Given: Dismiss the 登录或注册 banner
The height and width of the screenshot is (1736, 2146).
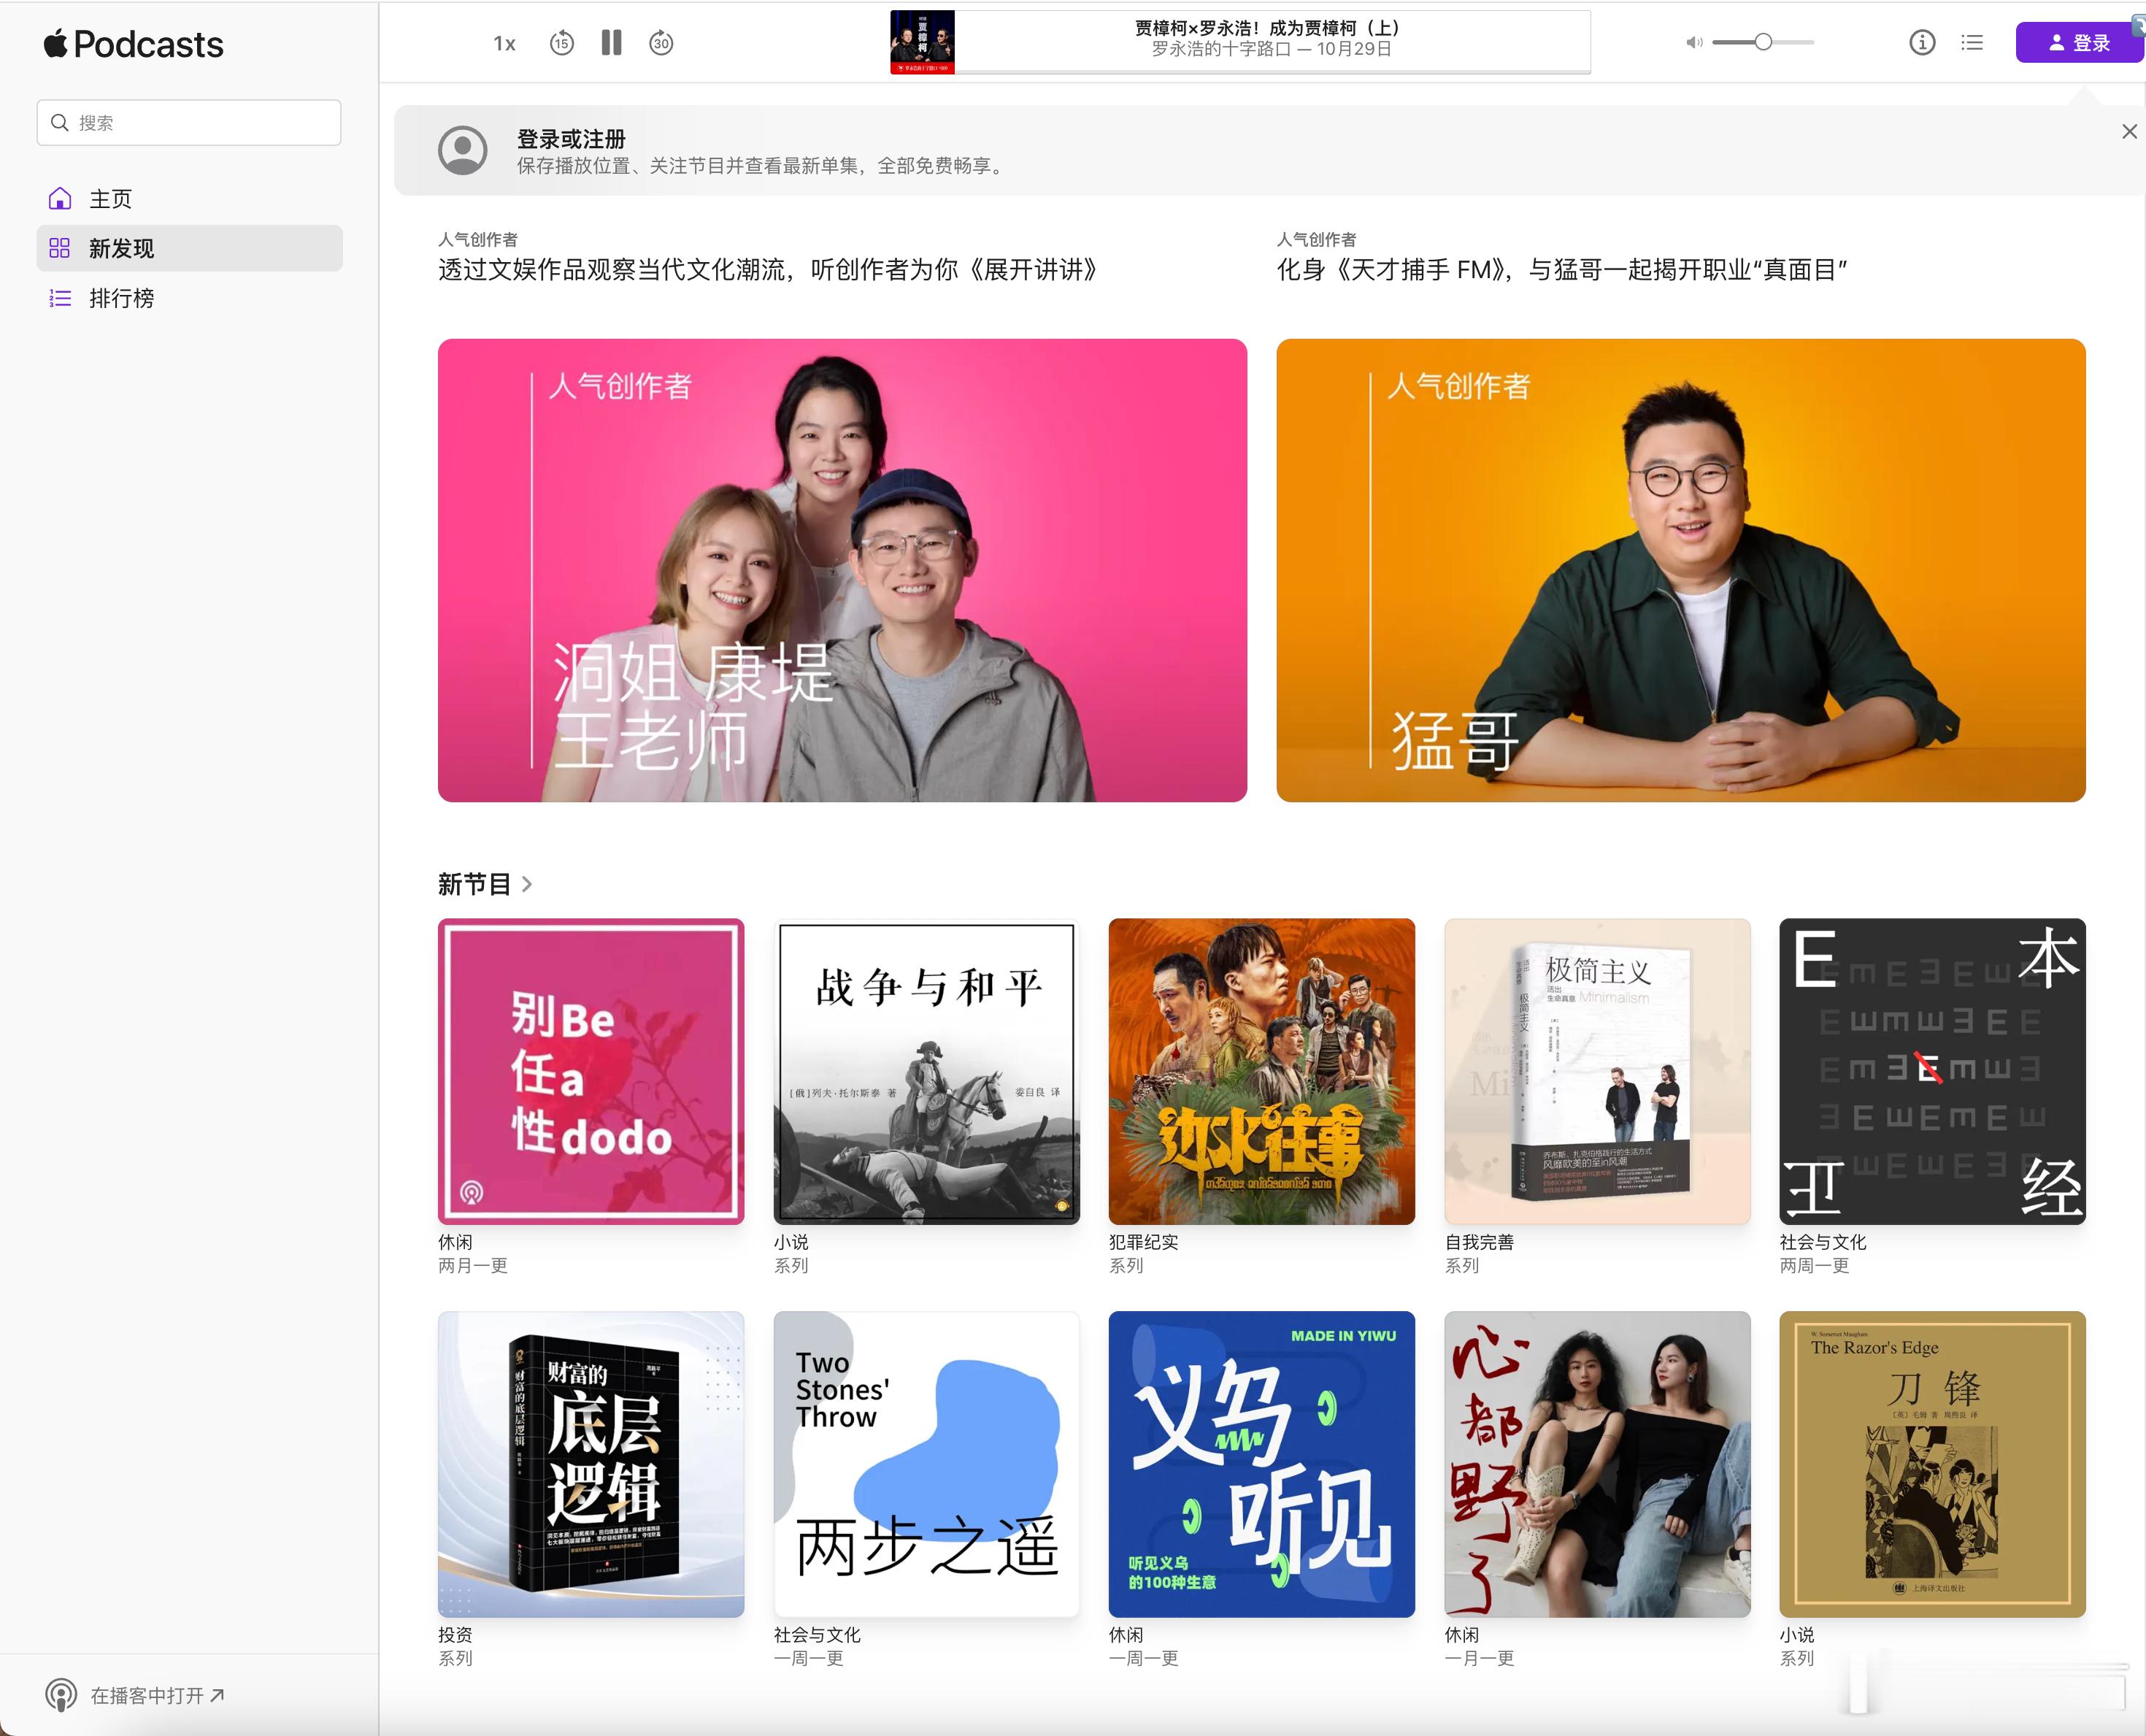Looking at the screenshot, I should point(2129,132).
